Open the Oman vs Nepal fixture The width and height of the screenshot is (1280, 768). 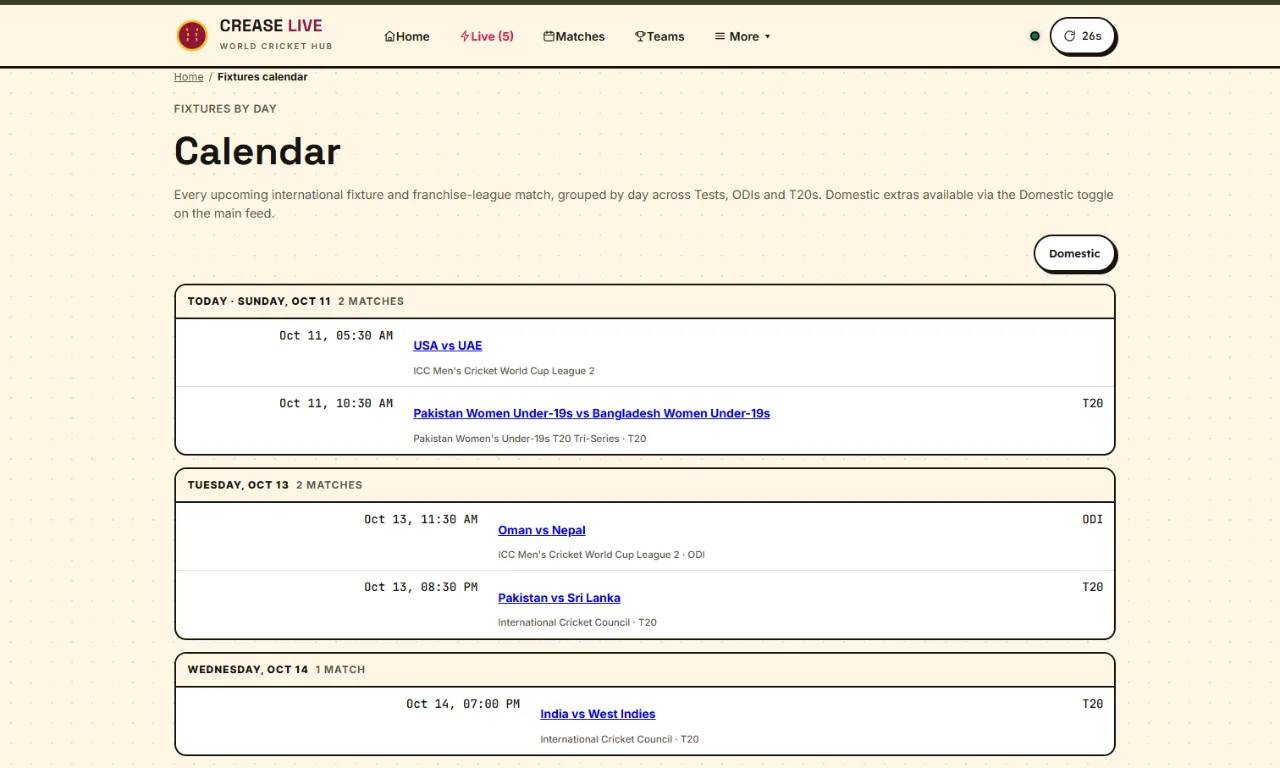pos(542,530)
